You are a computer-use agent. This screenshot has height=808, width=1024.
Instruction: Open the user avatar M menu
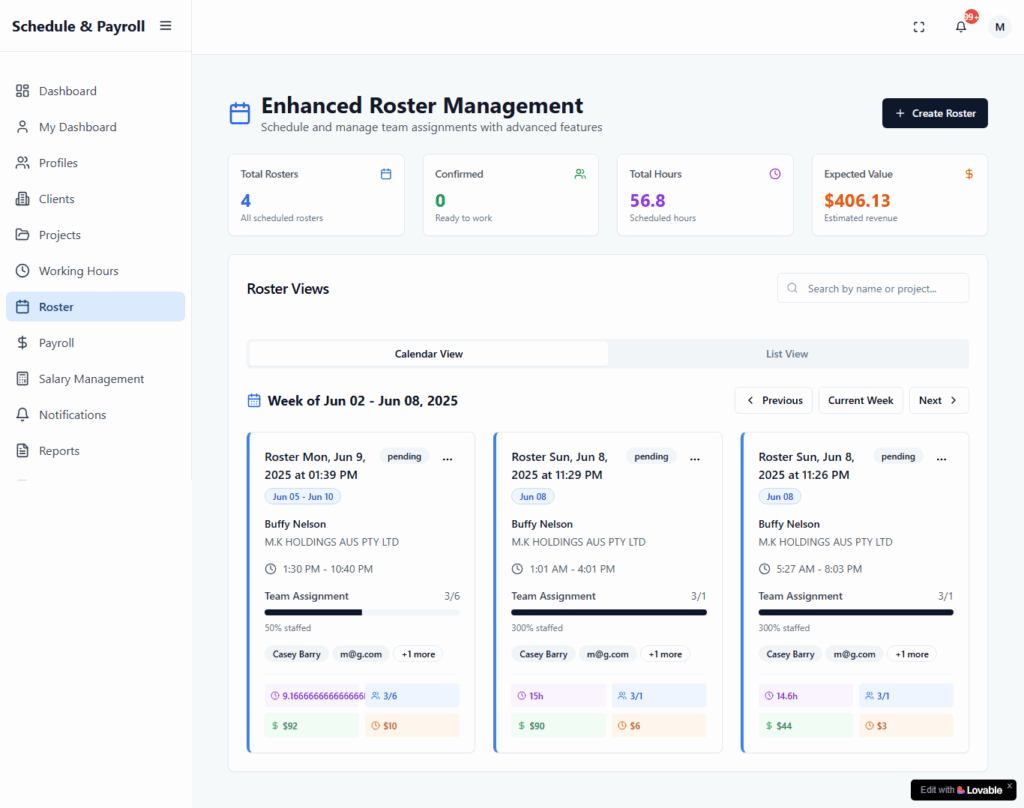(999, 27)
